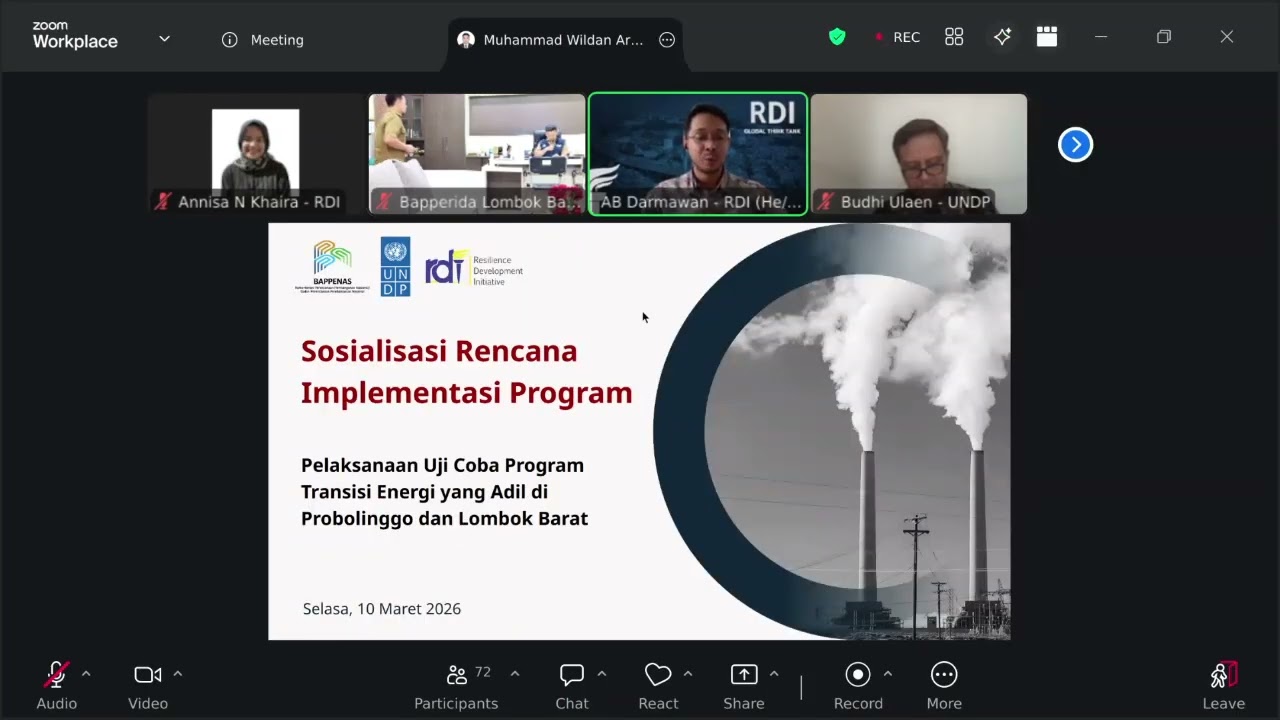The width and height of the screenshot is (1280, 720).
Task: Open ellipsis options on Muhammad Wildan tab
Action: click(667, 40)
